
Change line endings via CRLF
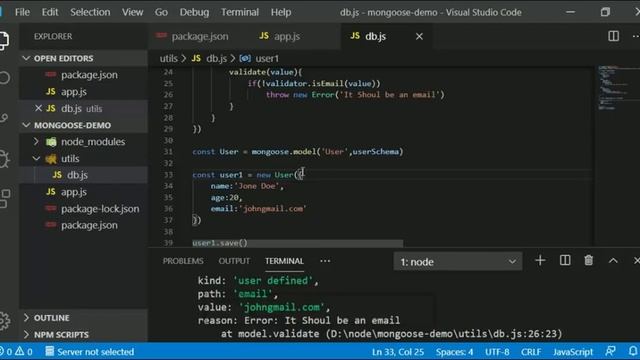531,352
